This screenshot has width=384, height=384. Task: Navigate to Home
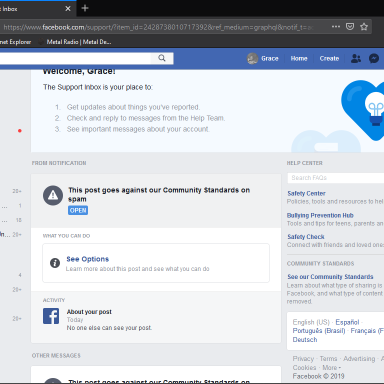299,59
